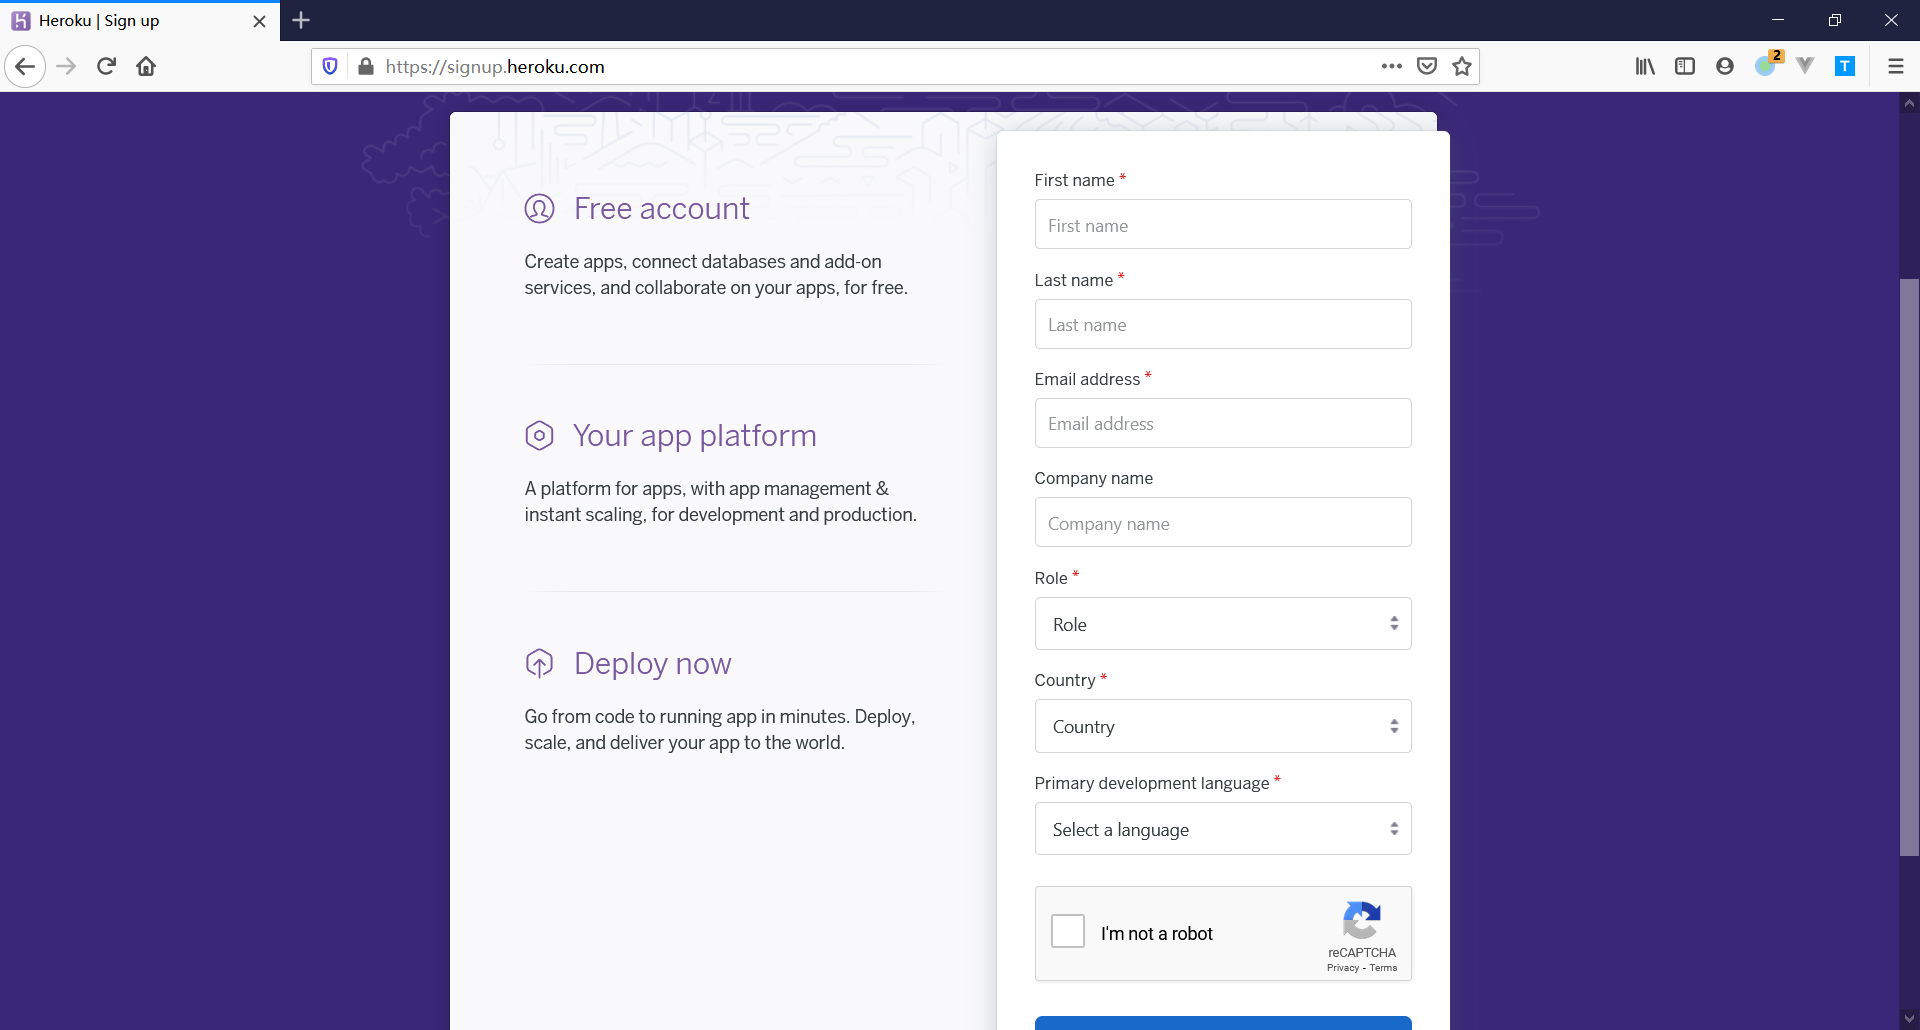This screenshot has height=1030, width=1920.
Task: Focus the Company name field
Action: click(1223, 522)
